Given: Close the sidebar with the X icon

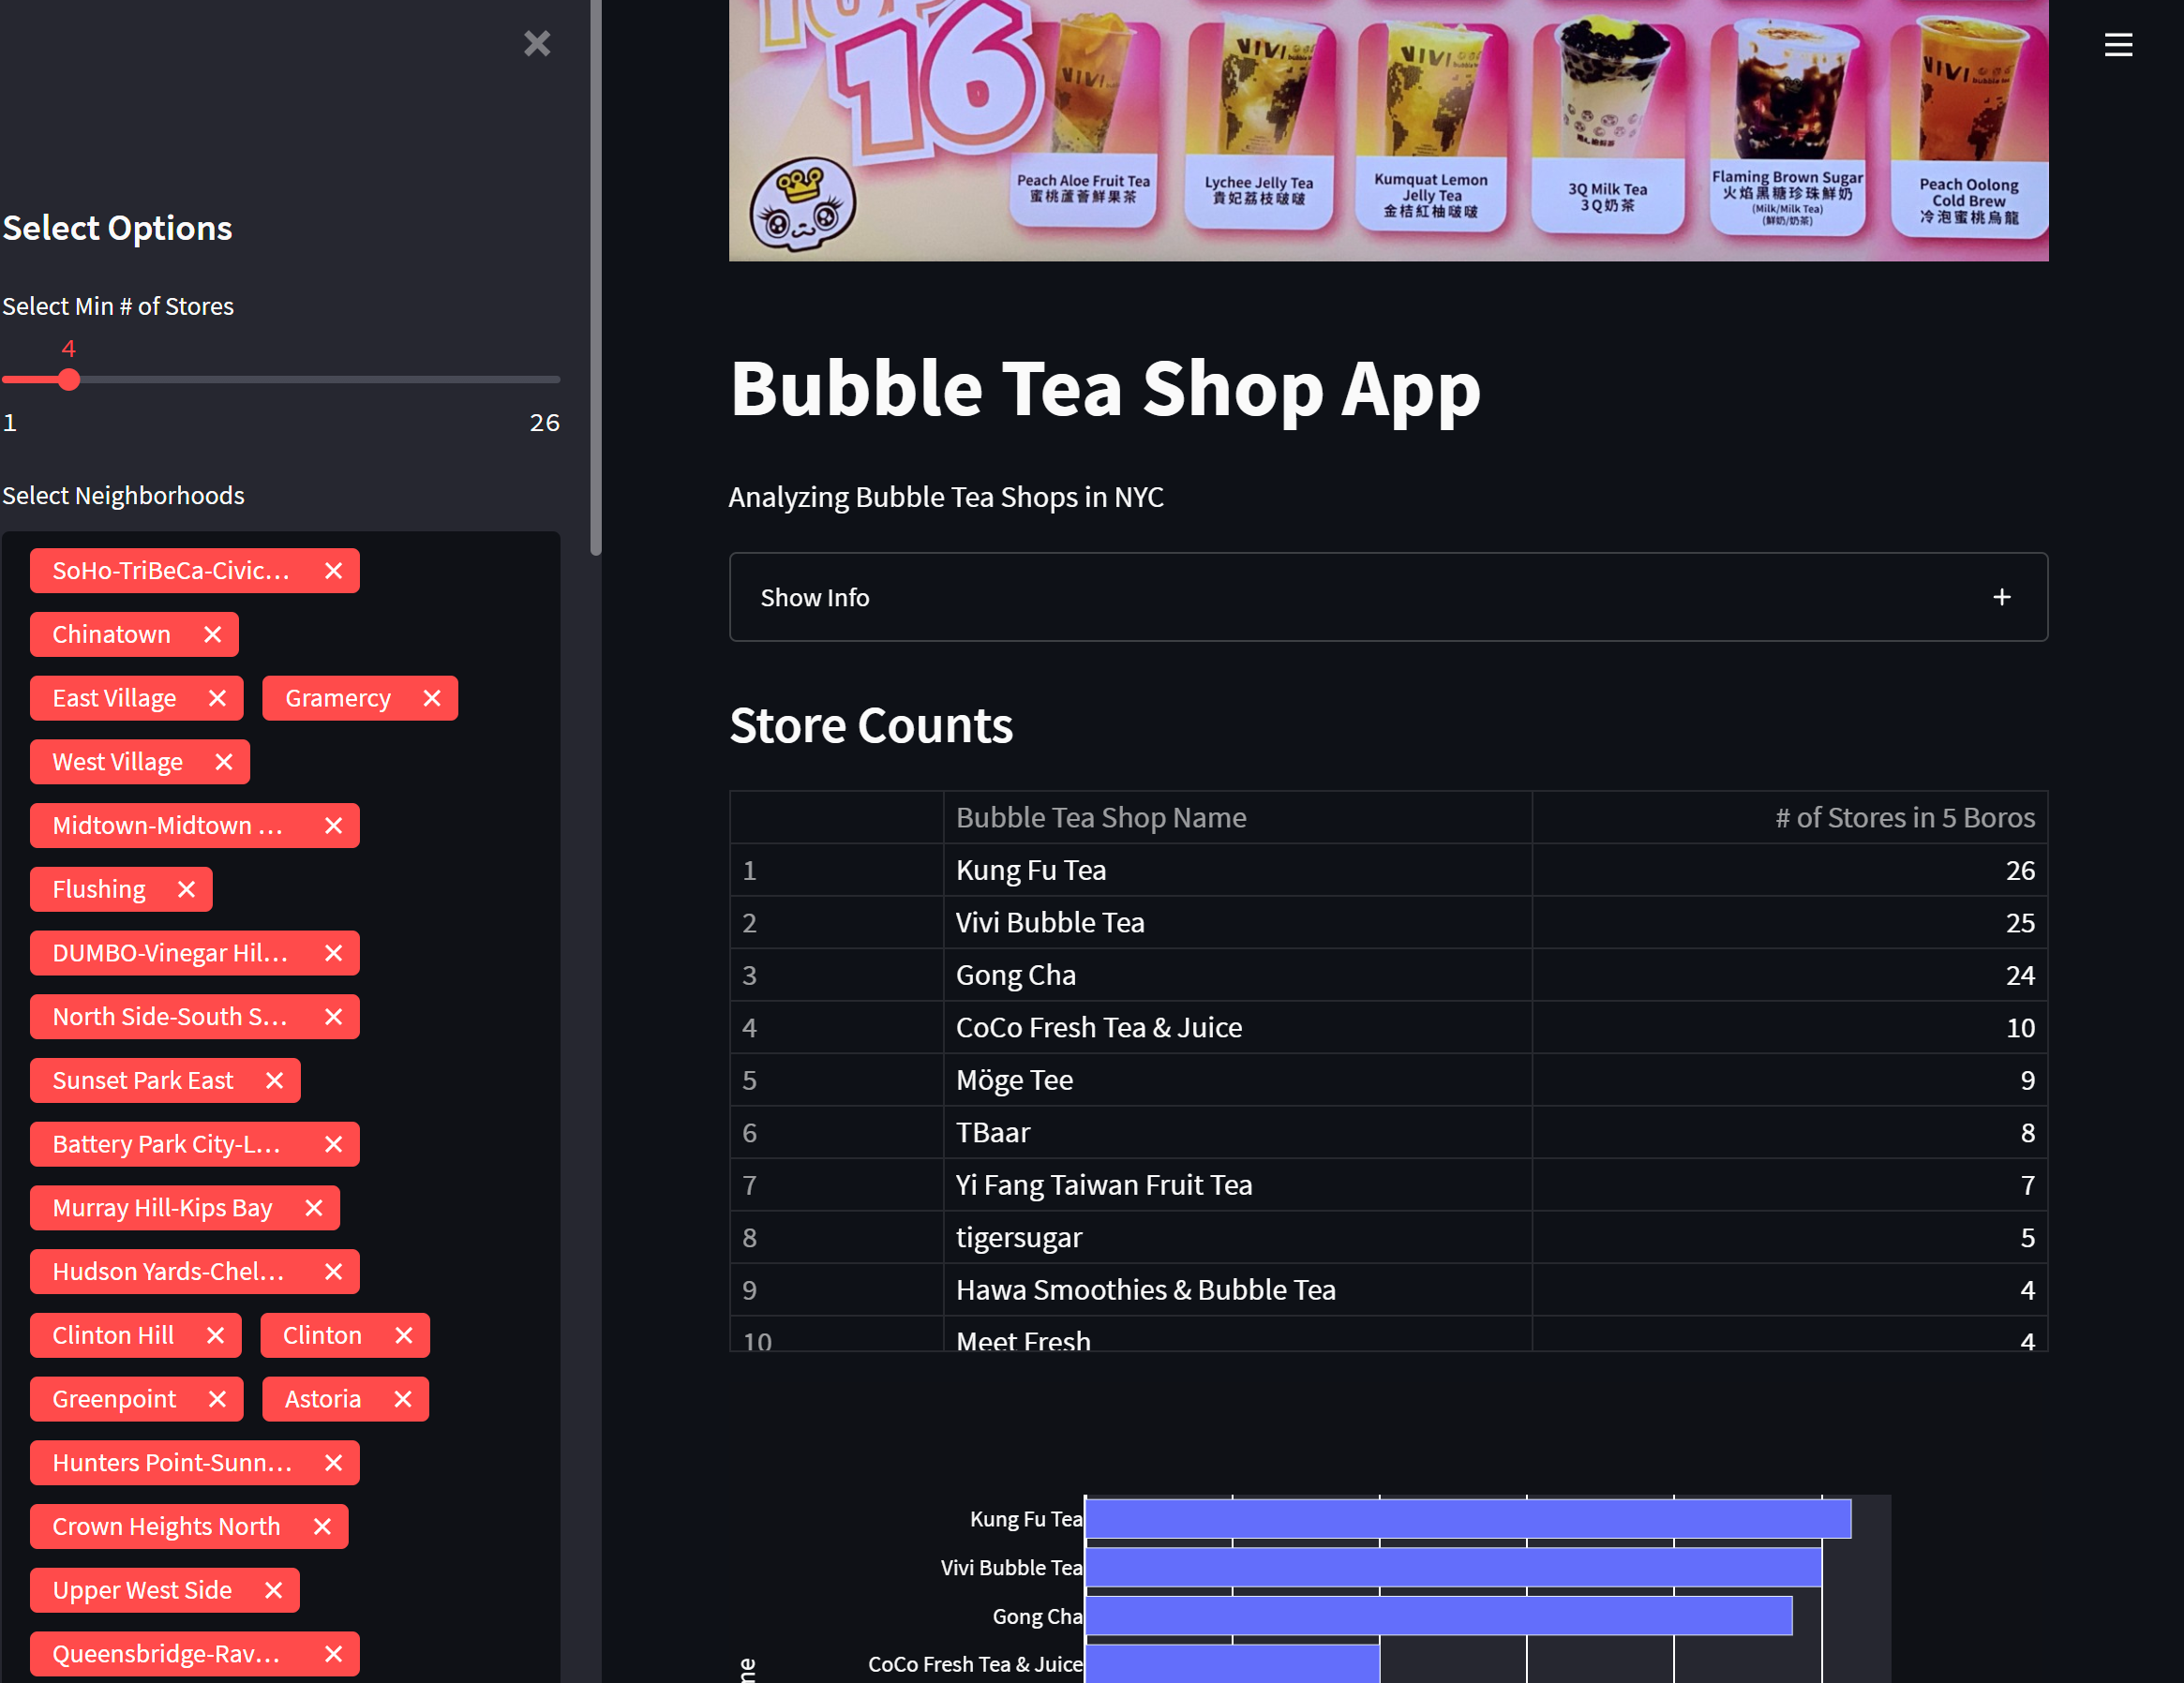Looking at the screenshot, I should tap(537, 43).
